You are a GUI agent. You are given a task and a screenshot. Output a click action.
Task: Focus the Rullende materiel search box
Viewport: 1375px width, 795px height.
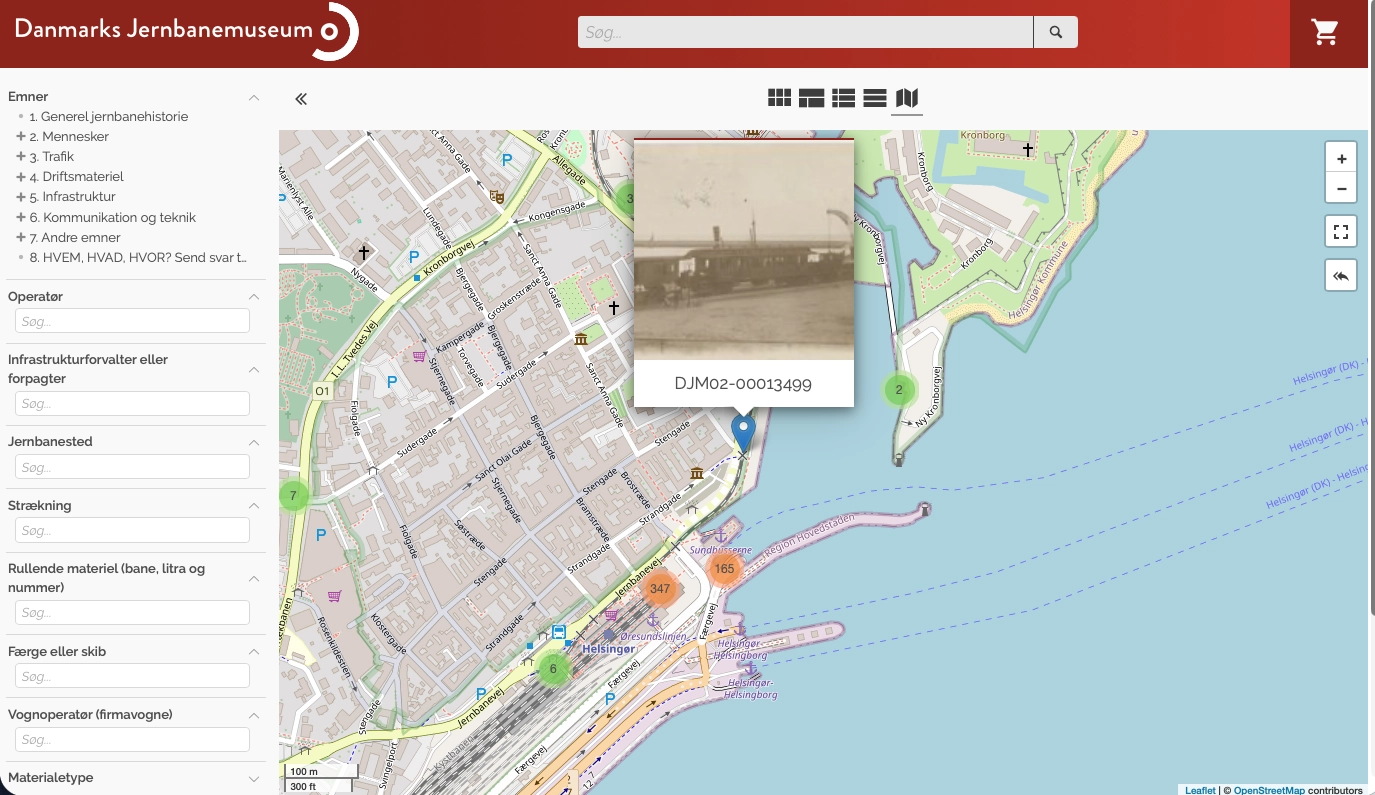click(132, 612)
